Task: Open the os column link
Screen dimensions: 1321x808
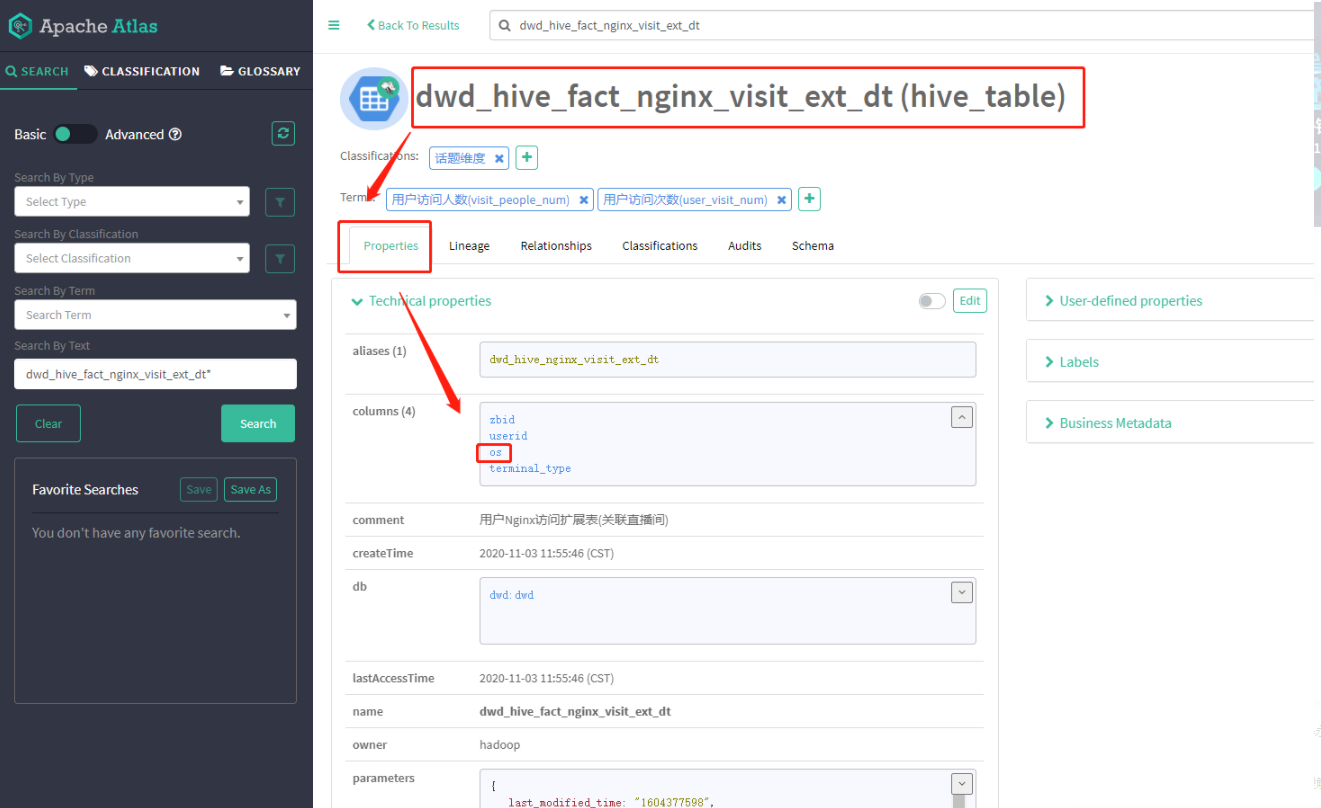Action: tap(495, 453)
